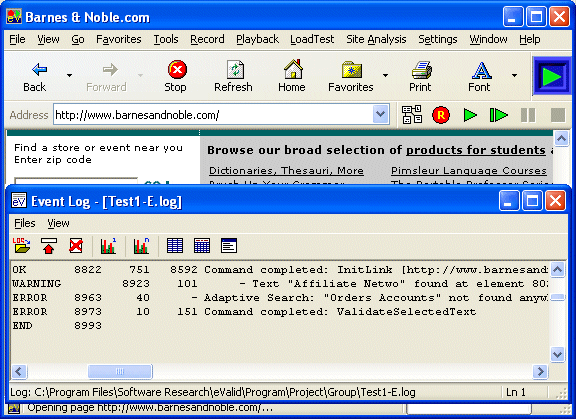
Task: Close the Event Log window
Action: point(555,201)
